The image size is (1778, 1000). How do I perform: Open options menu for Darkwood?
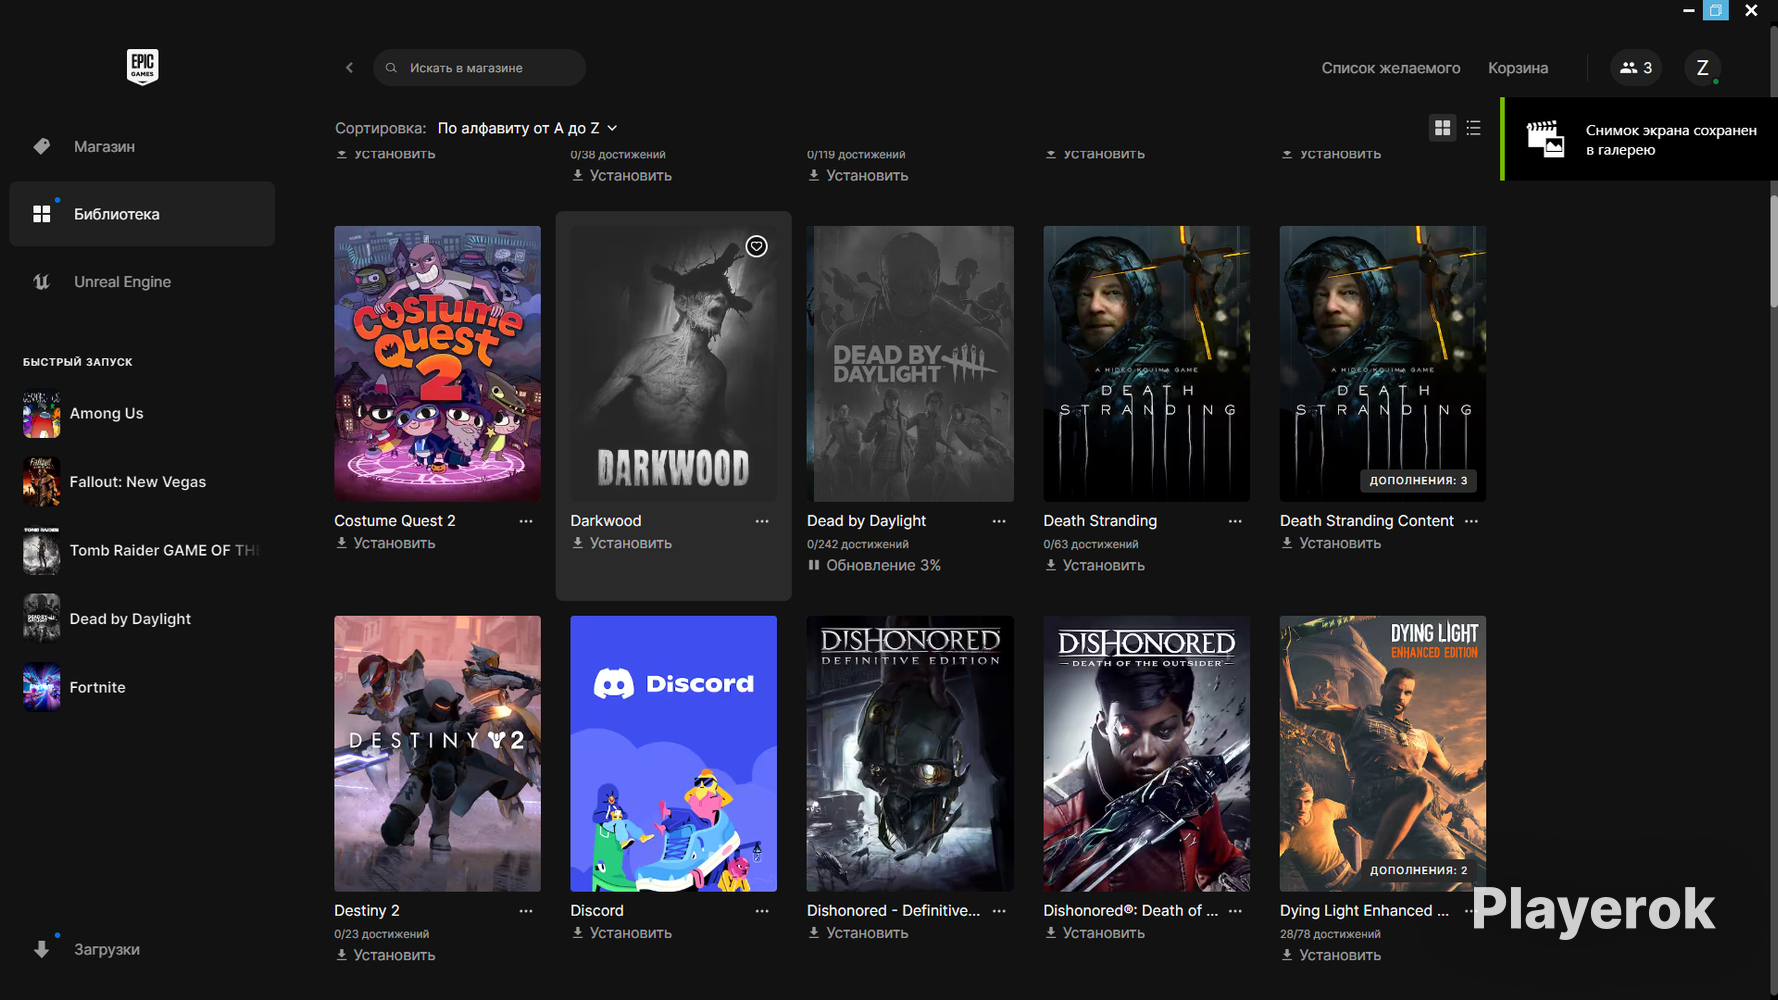click(762, 521)
